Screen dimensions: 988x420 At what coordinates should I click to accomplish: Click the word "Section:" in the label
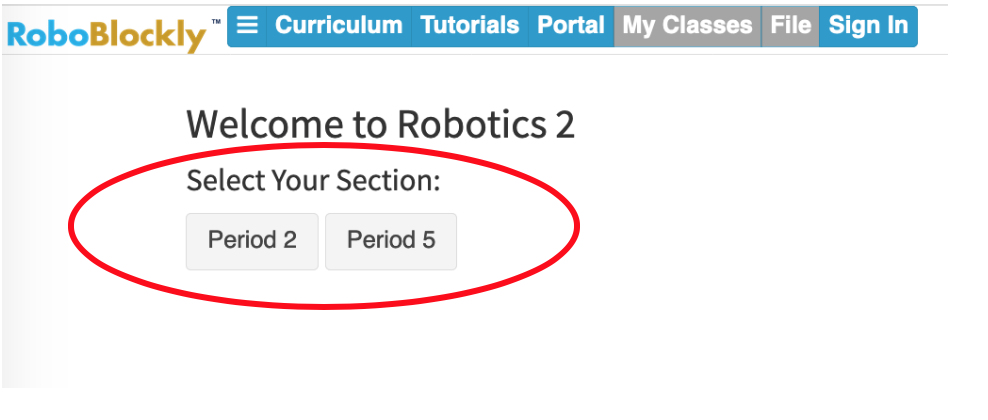point(388,181)
